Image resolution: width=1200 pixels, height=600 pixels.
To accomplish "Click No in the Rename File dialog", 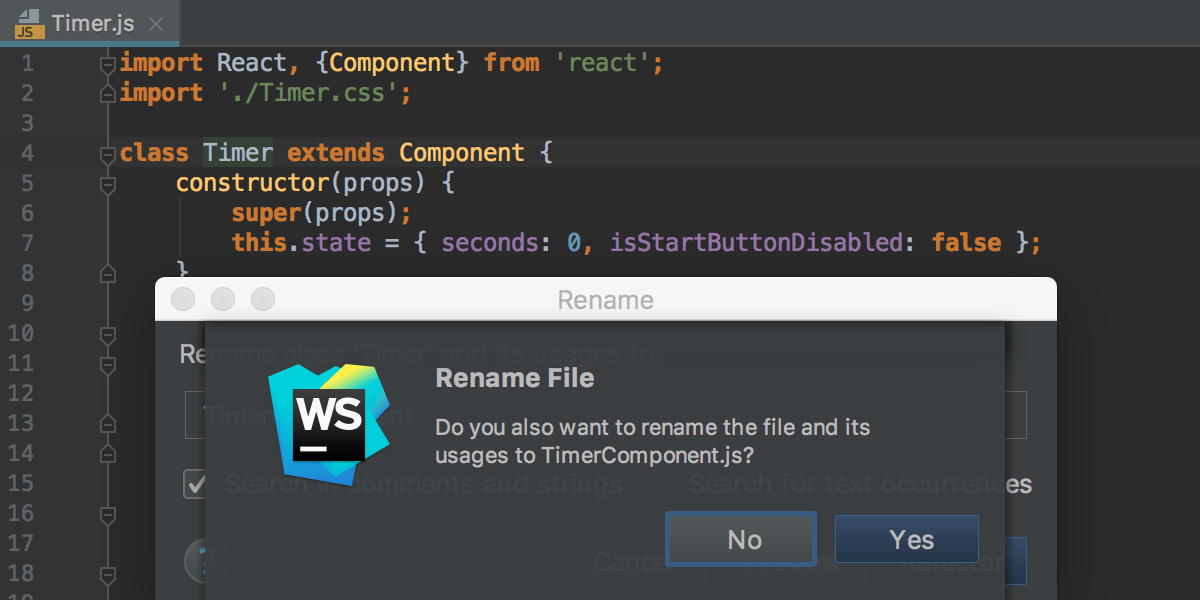I will click(x=741, y=540).
